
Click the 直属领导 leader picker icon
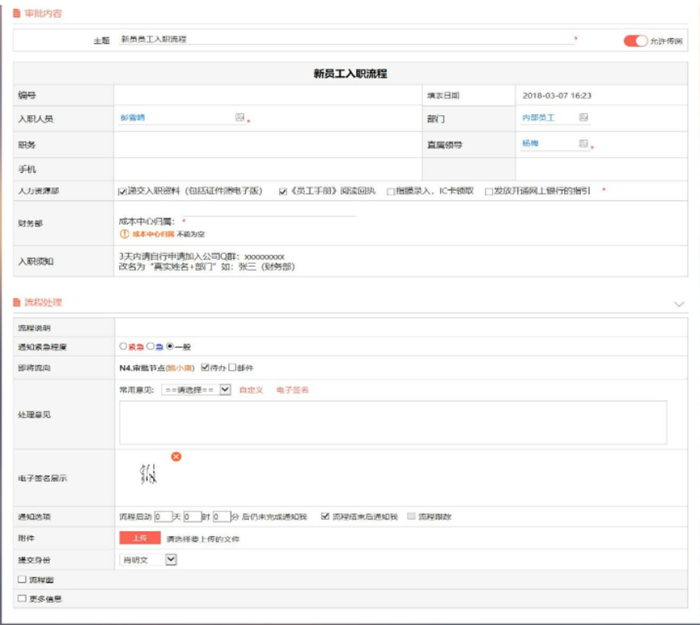point(584,143)
